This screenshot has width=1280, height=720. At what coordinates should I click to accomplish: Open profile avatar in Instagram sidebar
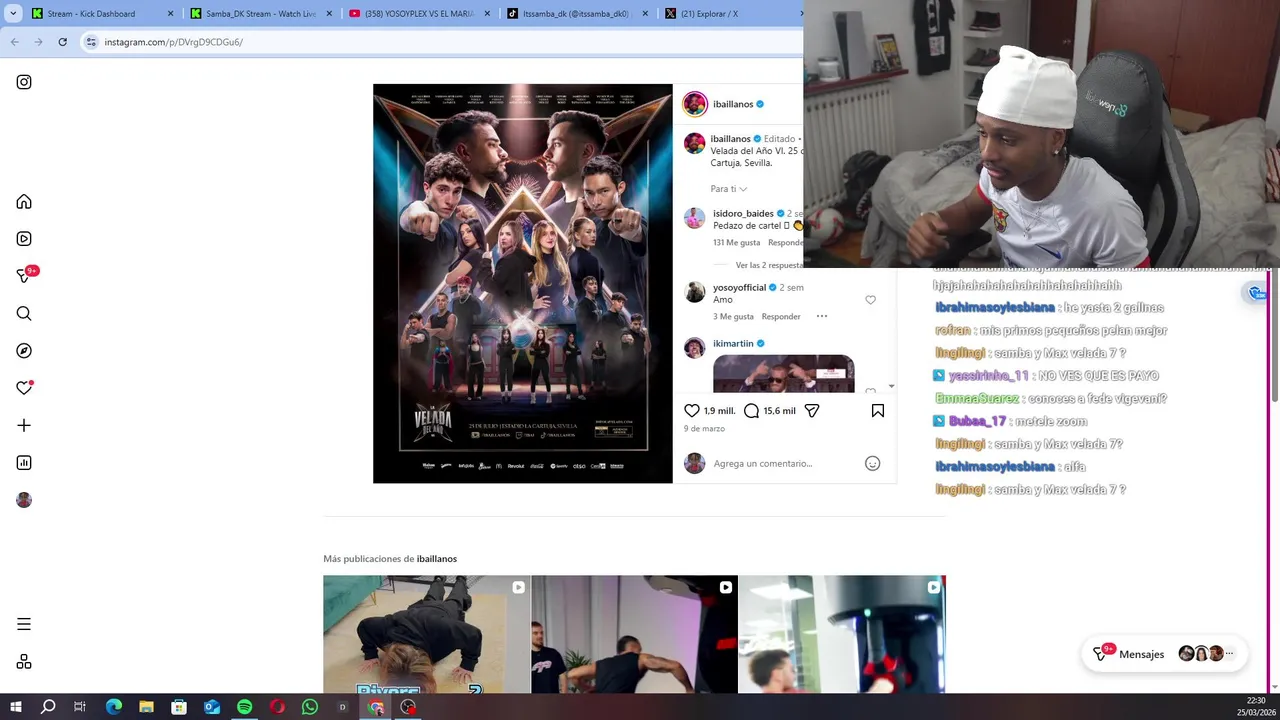(24, 500)
